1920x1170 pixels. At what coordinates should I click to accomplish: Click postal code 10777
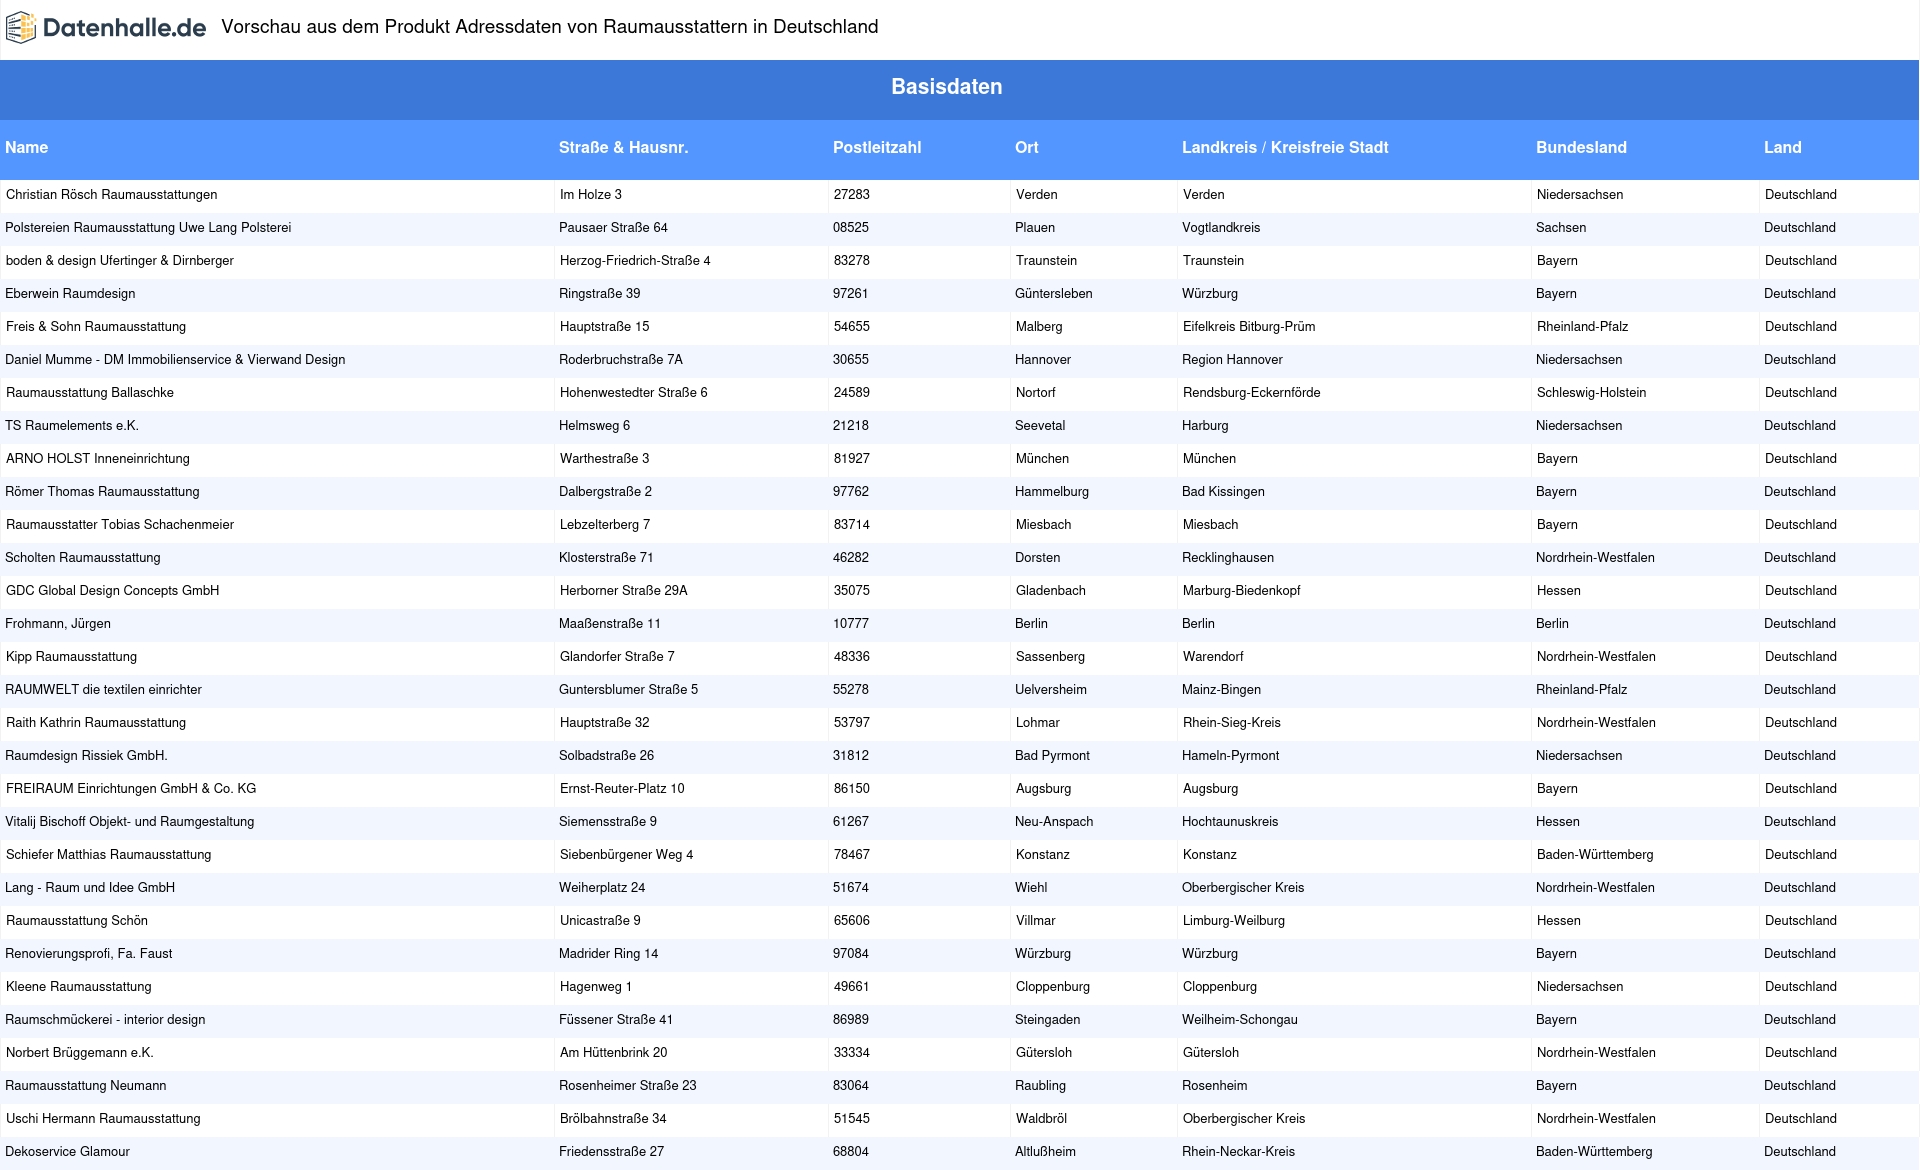851,624
